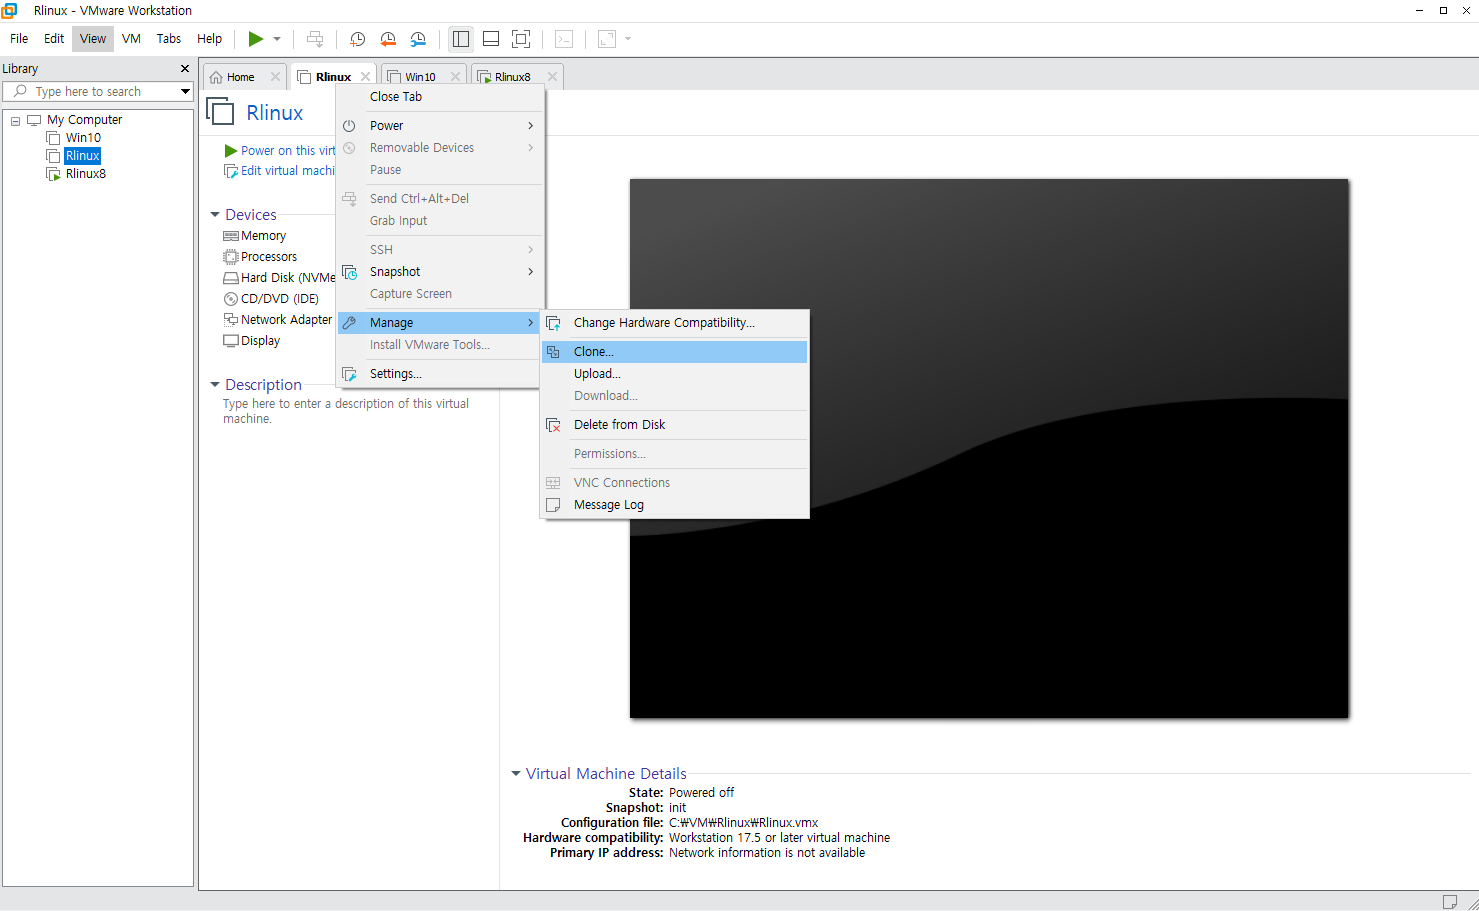Collapse the Devices section
The height and width of the screenshot is (911, 1479).
click(x=215, y=215)
